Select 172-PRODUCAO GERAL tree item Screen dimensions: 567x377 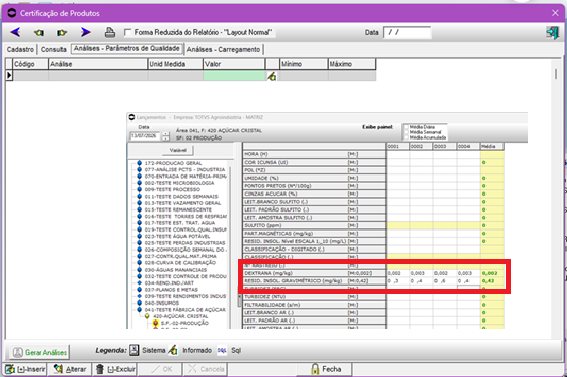tap(173, 163)
